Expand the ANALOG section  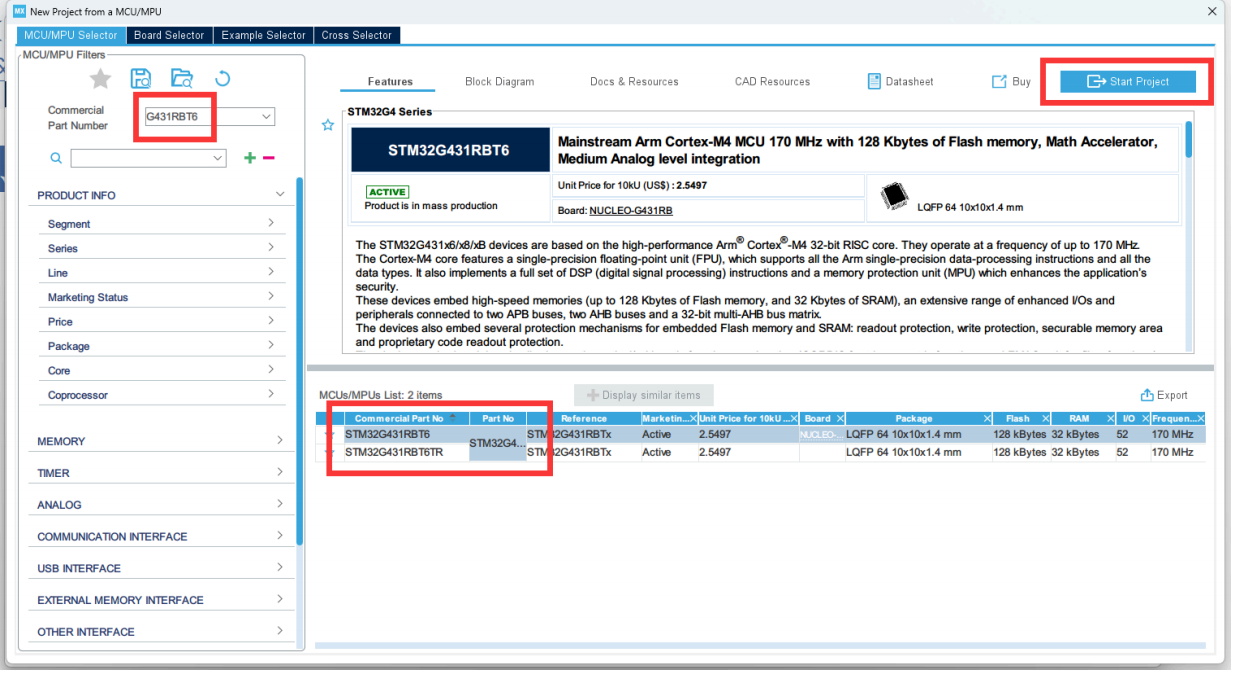[x=280, y=504]
